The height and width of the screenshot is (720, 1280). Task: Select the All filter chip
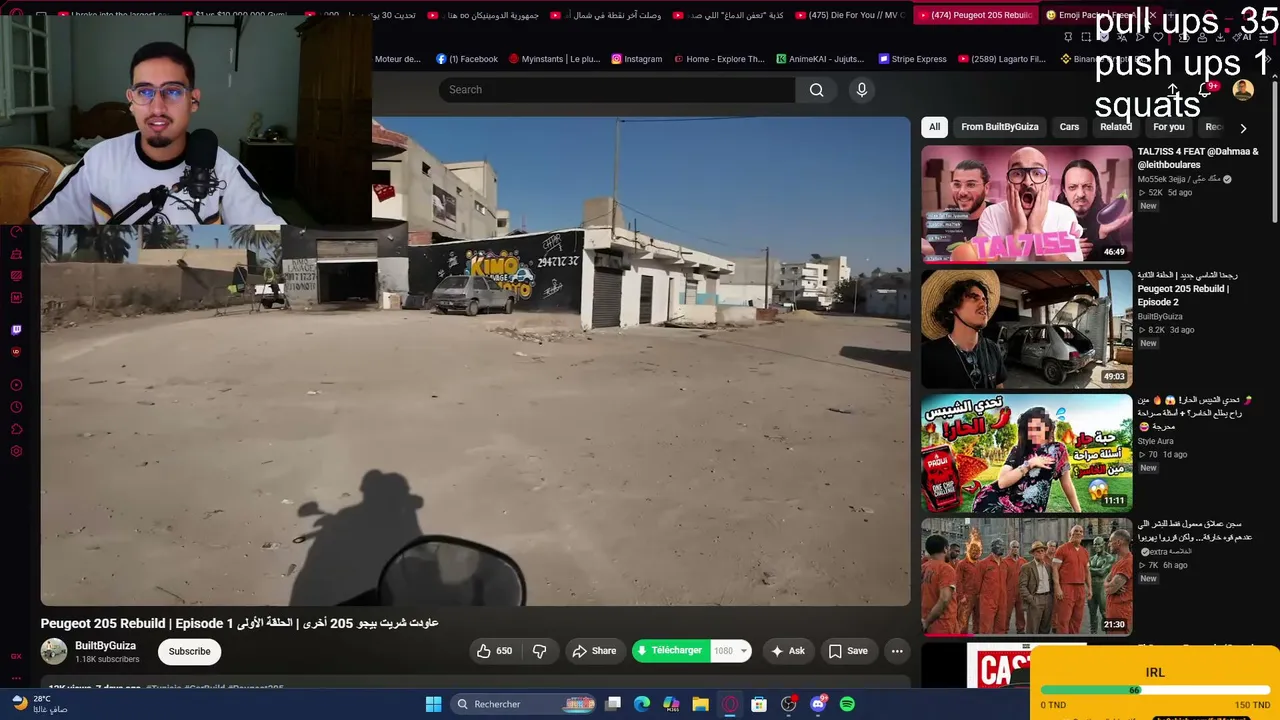click(x=934, y=127)
